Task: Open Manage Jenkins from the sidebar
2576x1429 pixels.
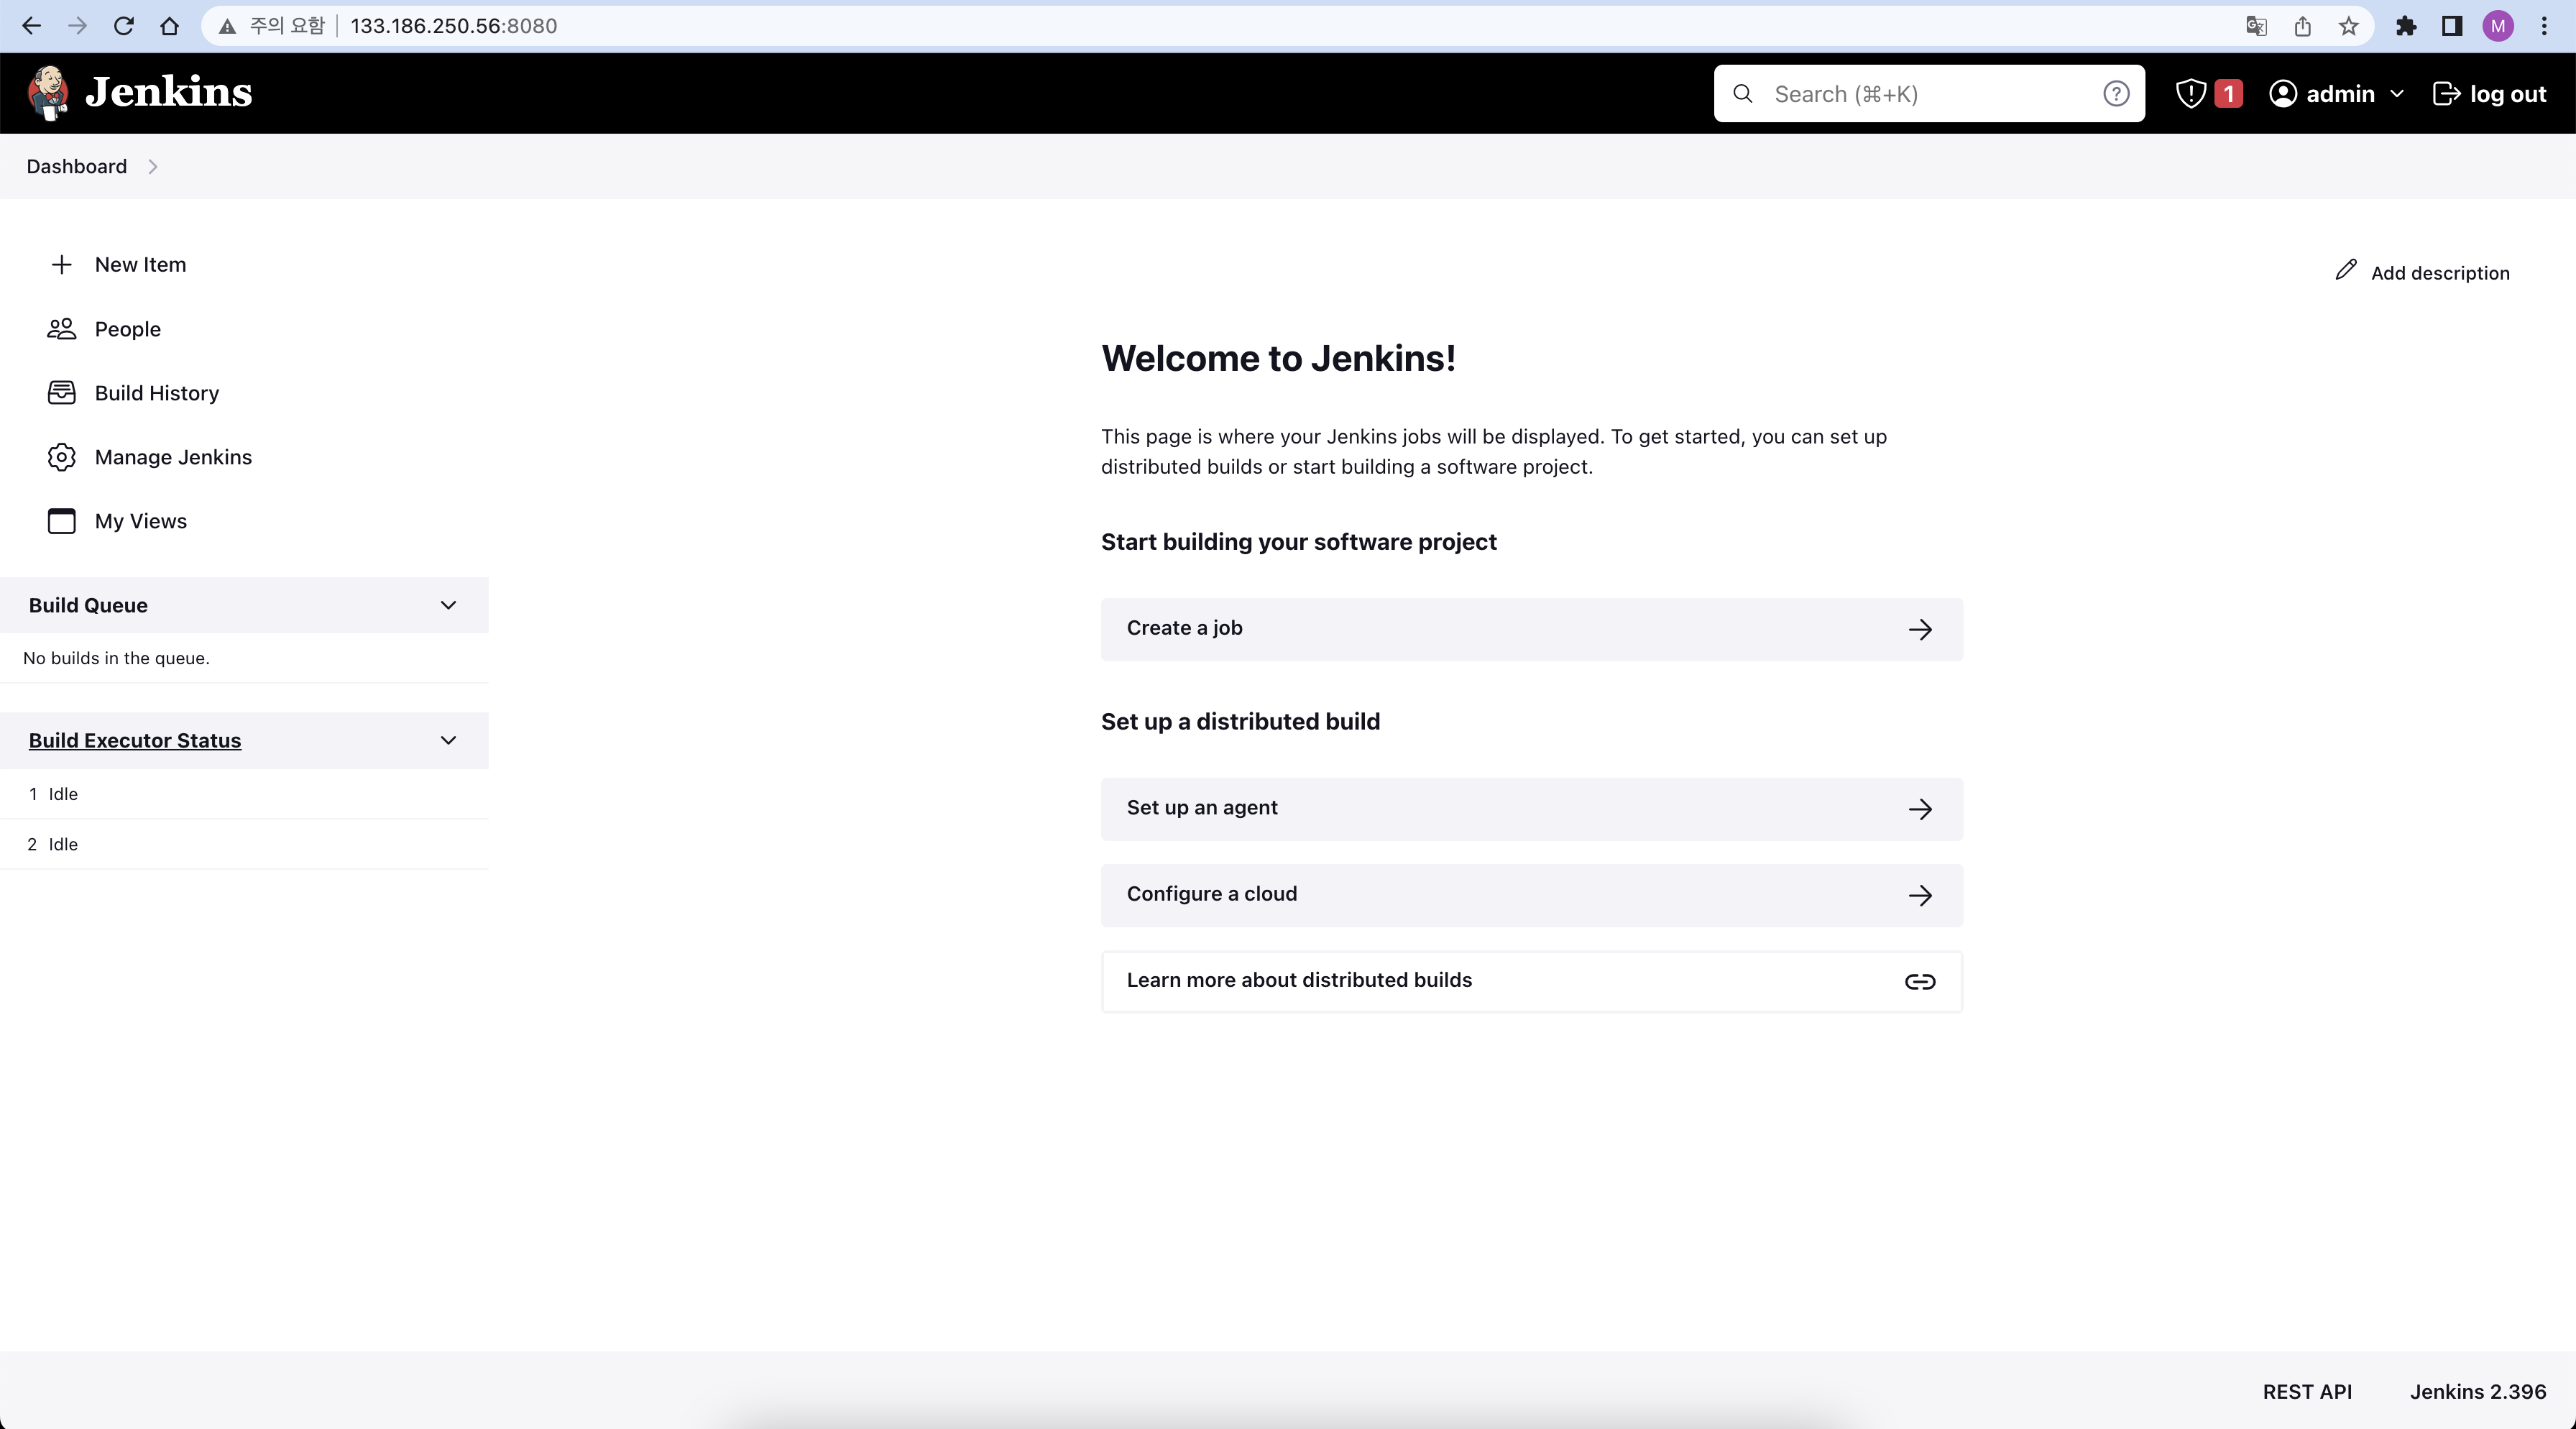Action: pos(173,457)
